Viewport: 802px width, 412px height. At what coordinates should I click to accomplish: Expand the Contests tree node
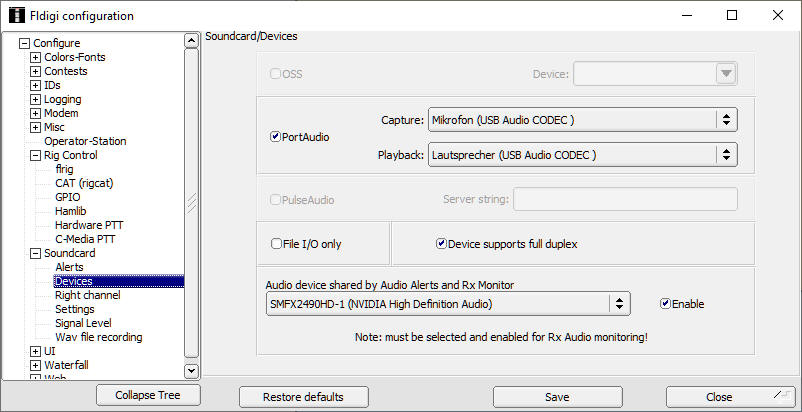(36, 71)
